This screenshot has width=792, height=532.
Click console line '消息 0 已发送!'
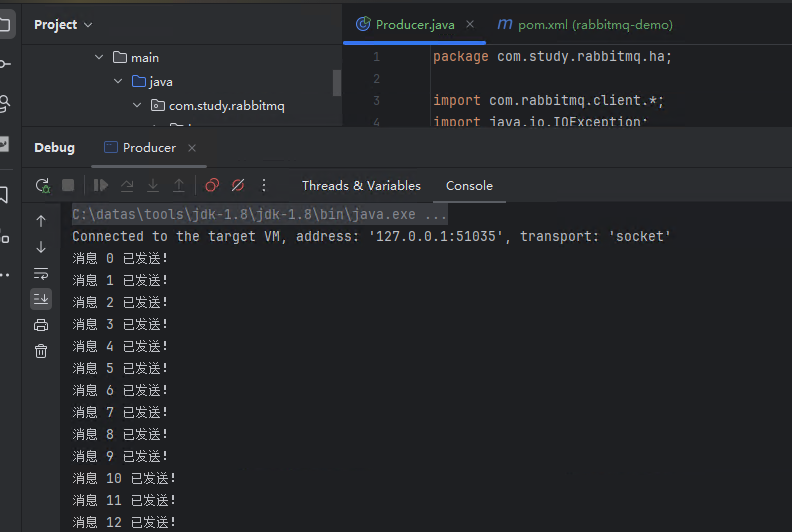120,258
